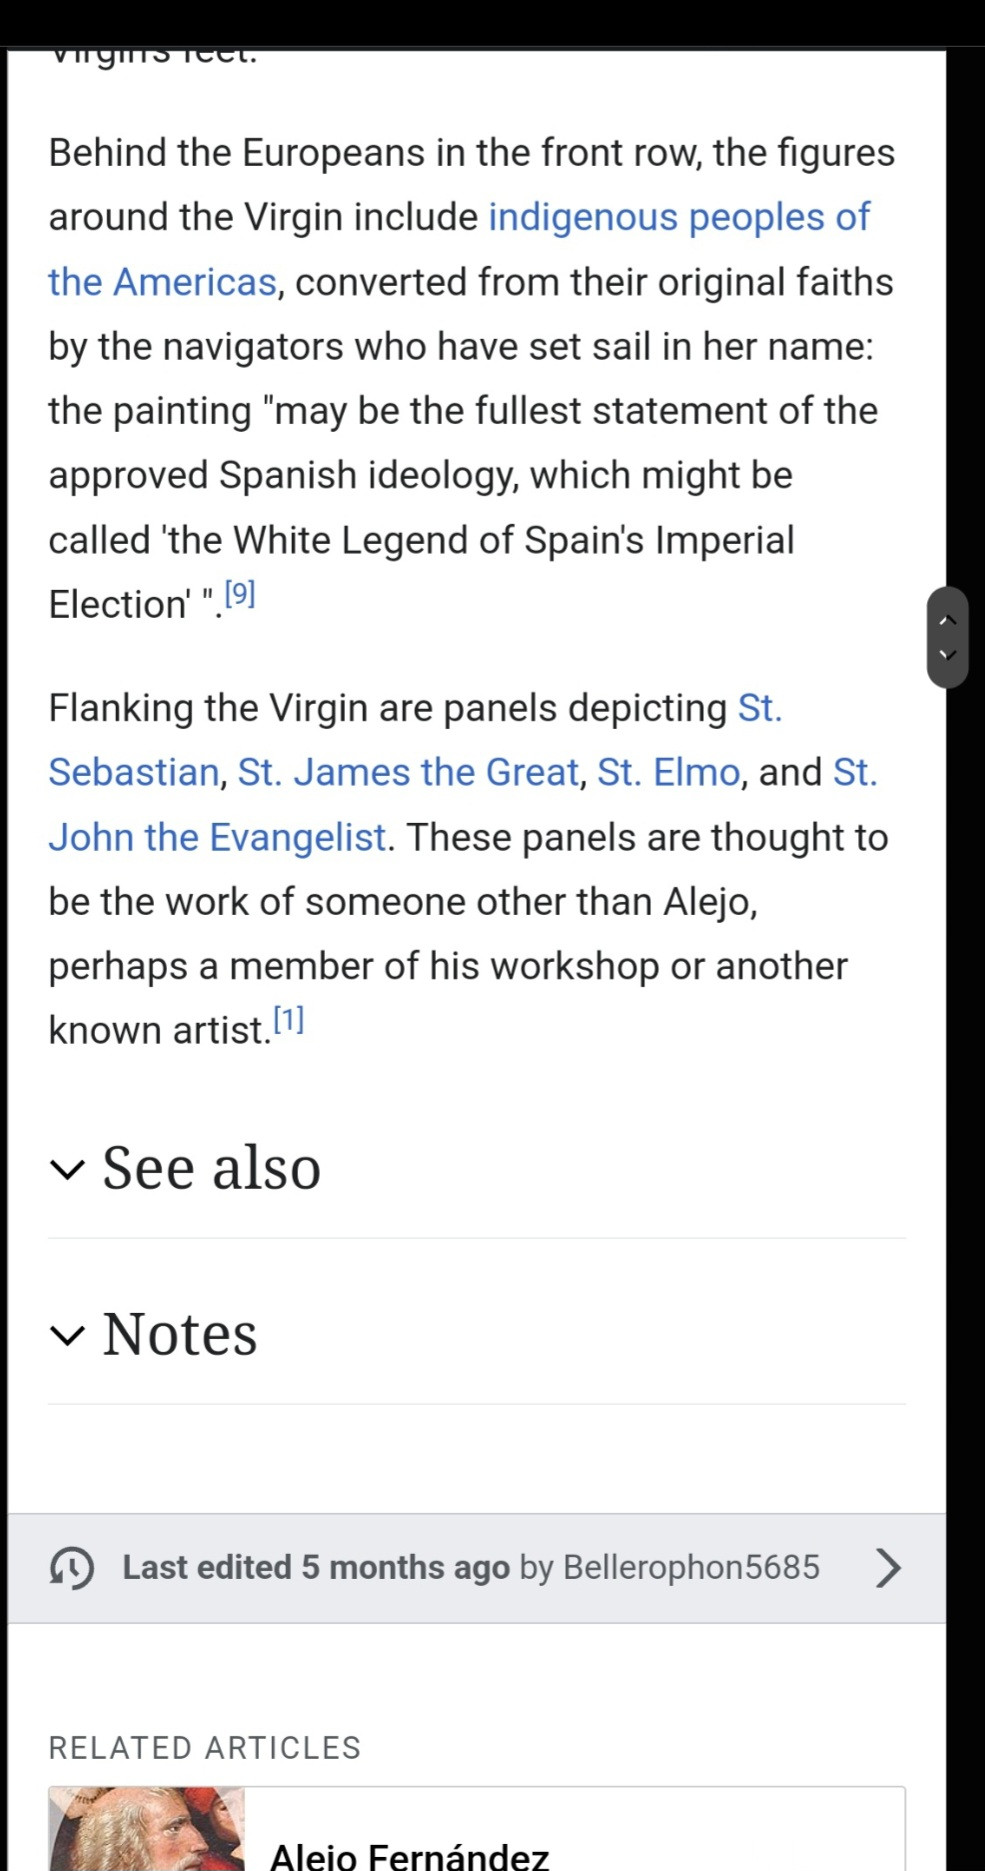Screen dimensions: 985x1871
Task: Open the St. Elmo article link
Action: (668, 772)
